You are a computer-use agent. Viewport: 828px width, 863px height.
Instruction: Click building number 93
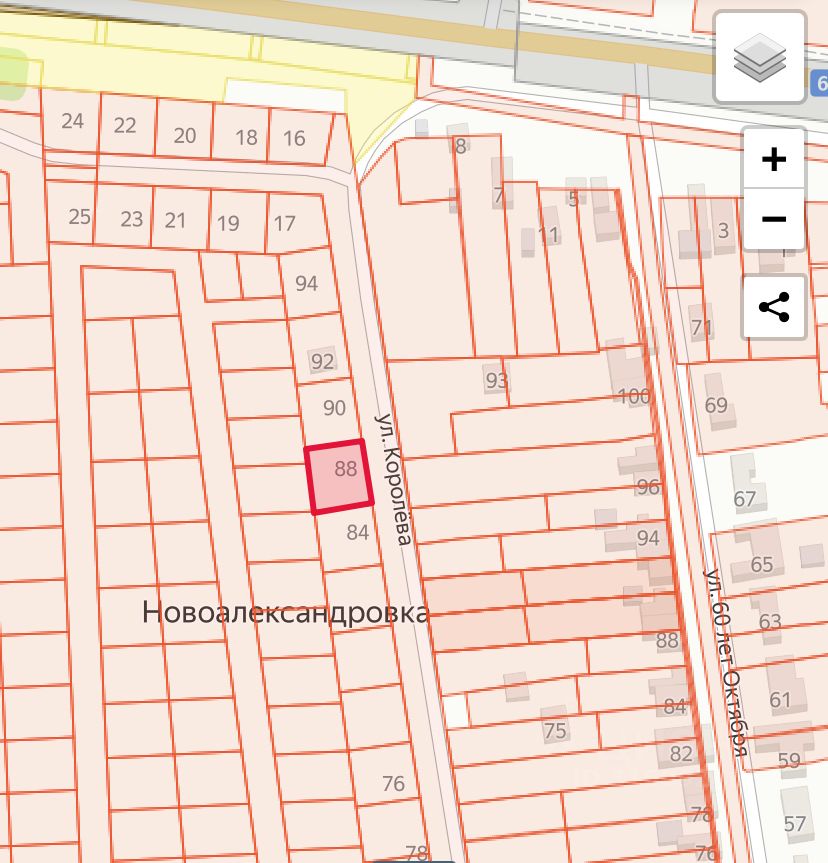(496, 380)
